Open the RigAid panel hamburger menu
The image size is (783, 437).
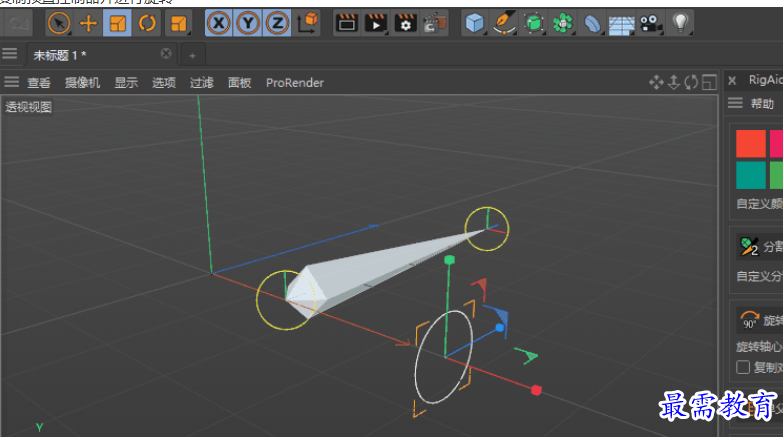(x=735, y=103)
